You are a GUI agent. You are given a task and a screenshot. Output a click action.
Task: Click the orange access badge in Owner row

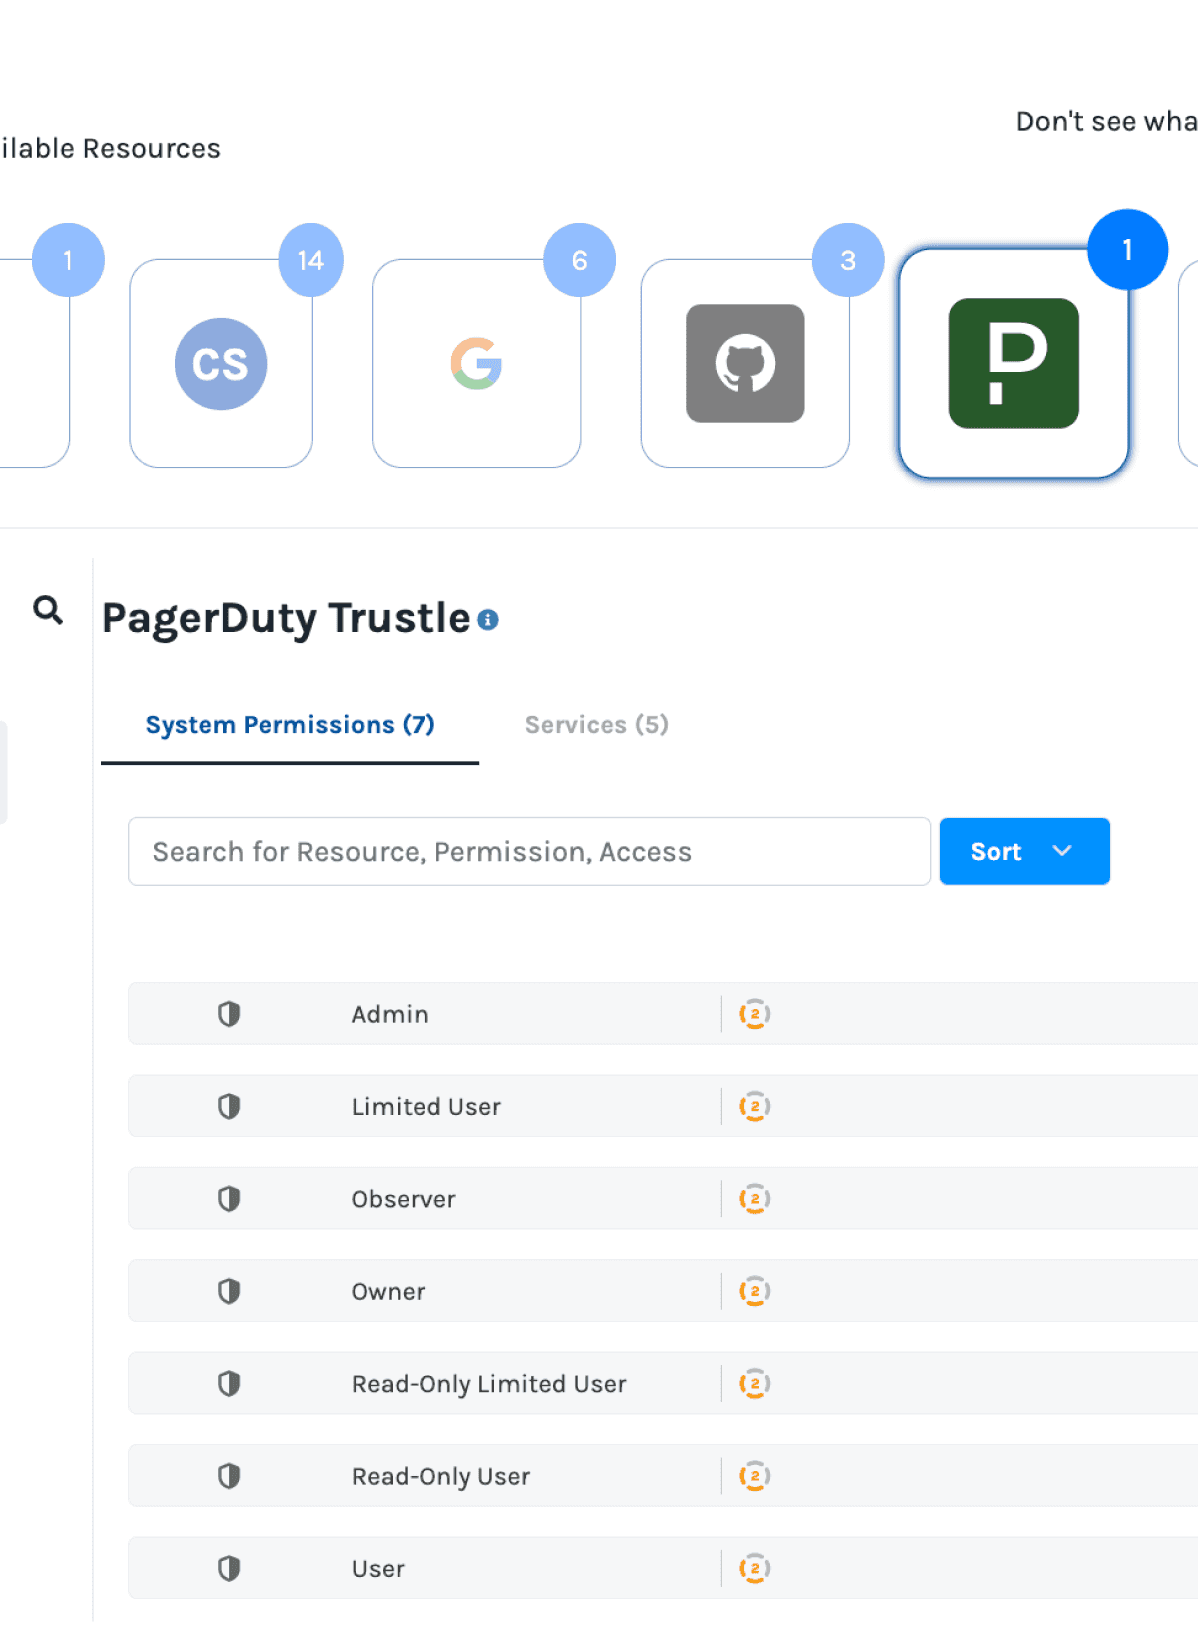click(754, 1291)
